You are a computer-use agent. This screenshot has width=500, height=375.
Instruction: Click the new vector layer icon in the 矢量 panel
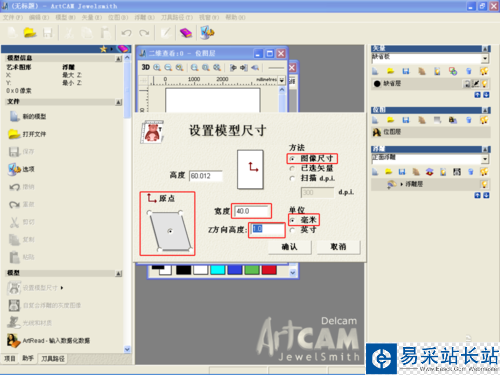point(375,71)
